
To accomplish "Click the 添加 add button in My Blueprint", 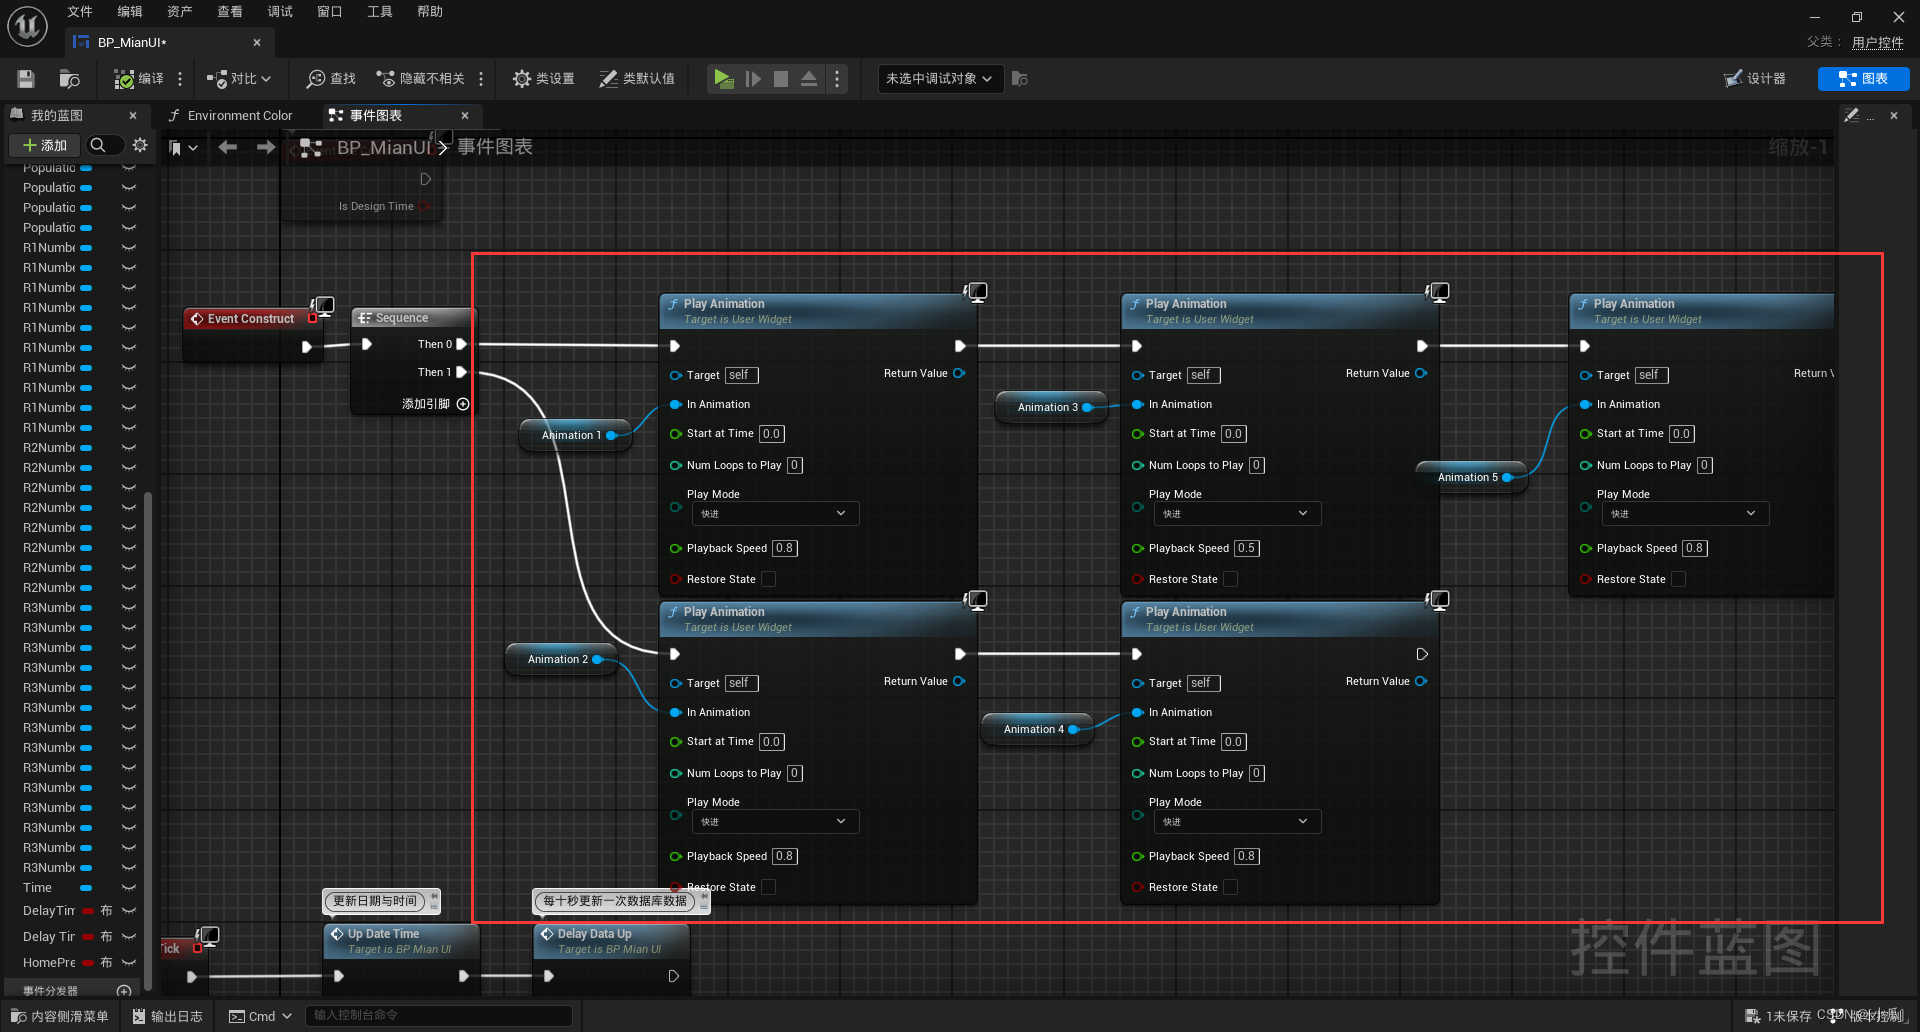I will pos(45,145).
